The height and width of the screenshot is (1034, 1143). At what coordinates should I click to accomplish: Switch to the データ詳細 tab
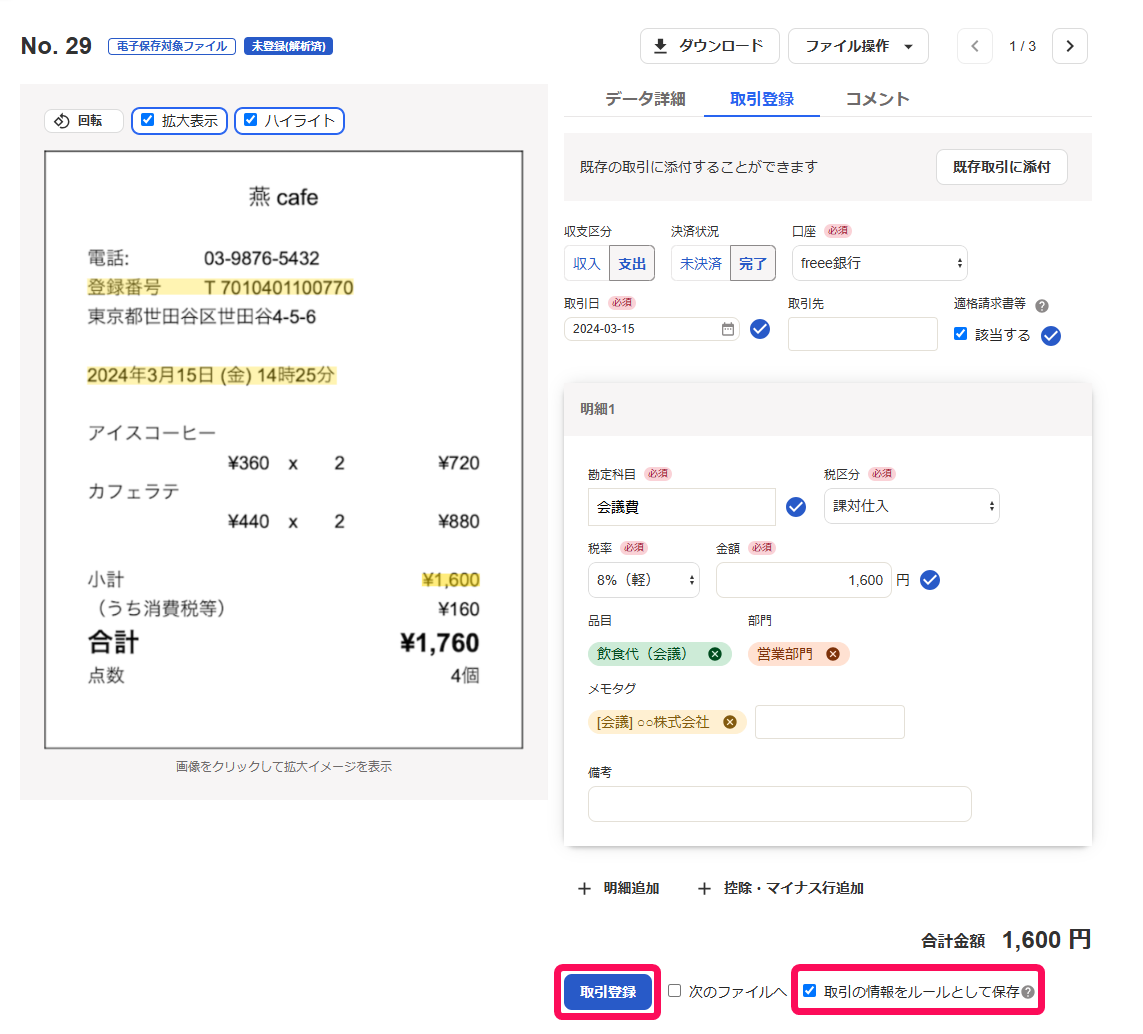(x=645, y=99)
